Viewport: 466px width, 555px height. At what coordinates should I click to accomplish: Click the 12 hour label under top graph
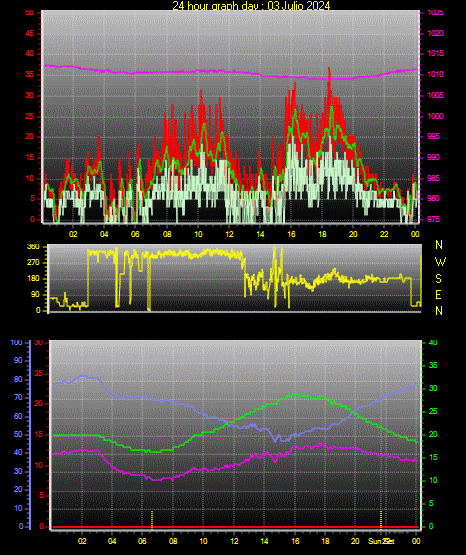coord(229,234)
